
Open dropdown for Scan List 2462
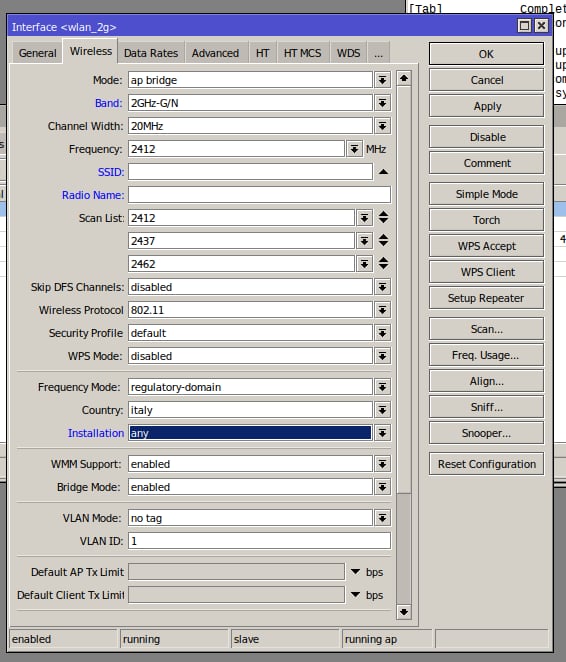[x=364, y=264]
